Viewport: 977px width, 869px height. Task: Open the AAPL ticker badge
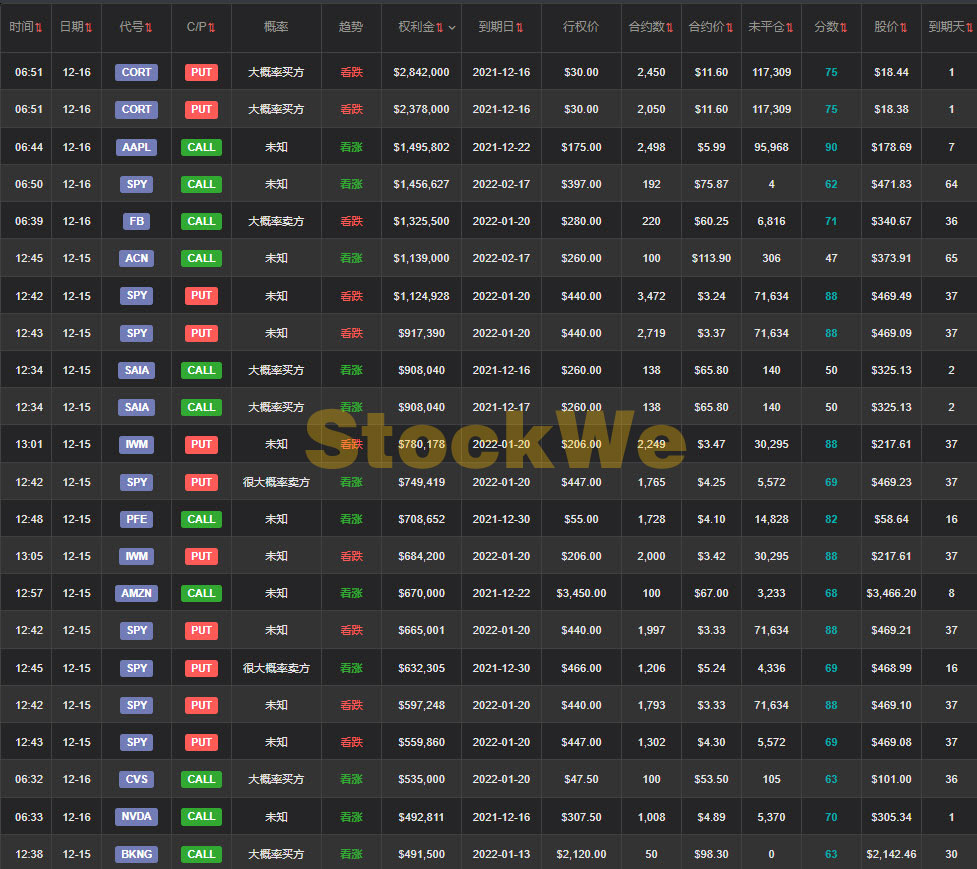(x=136, y=147)
